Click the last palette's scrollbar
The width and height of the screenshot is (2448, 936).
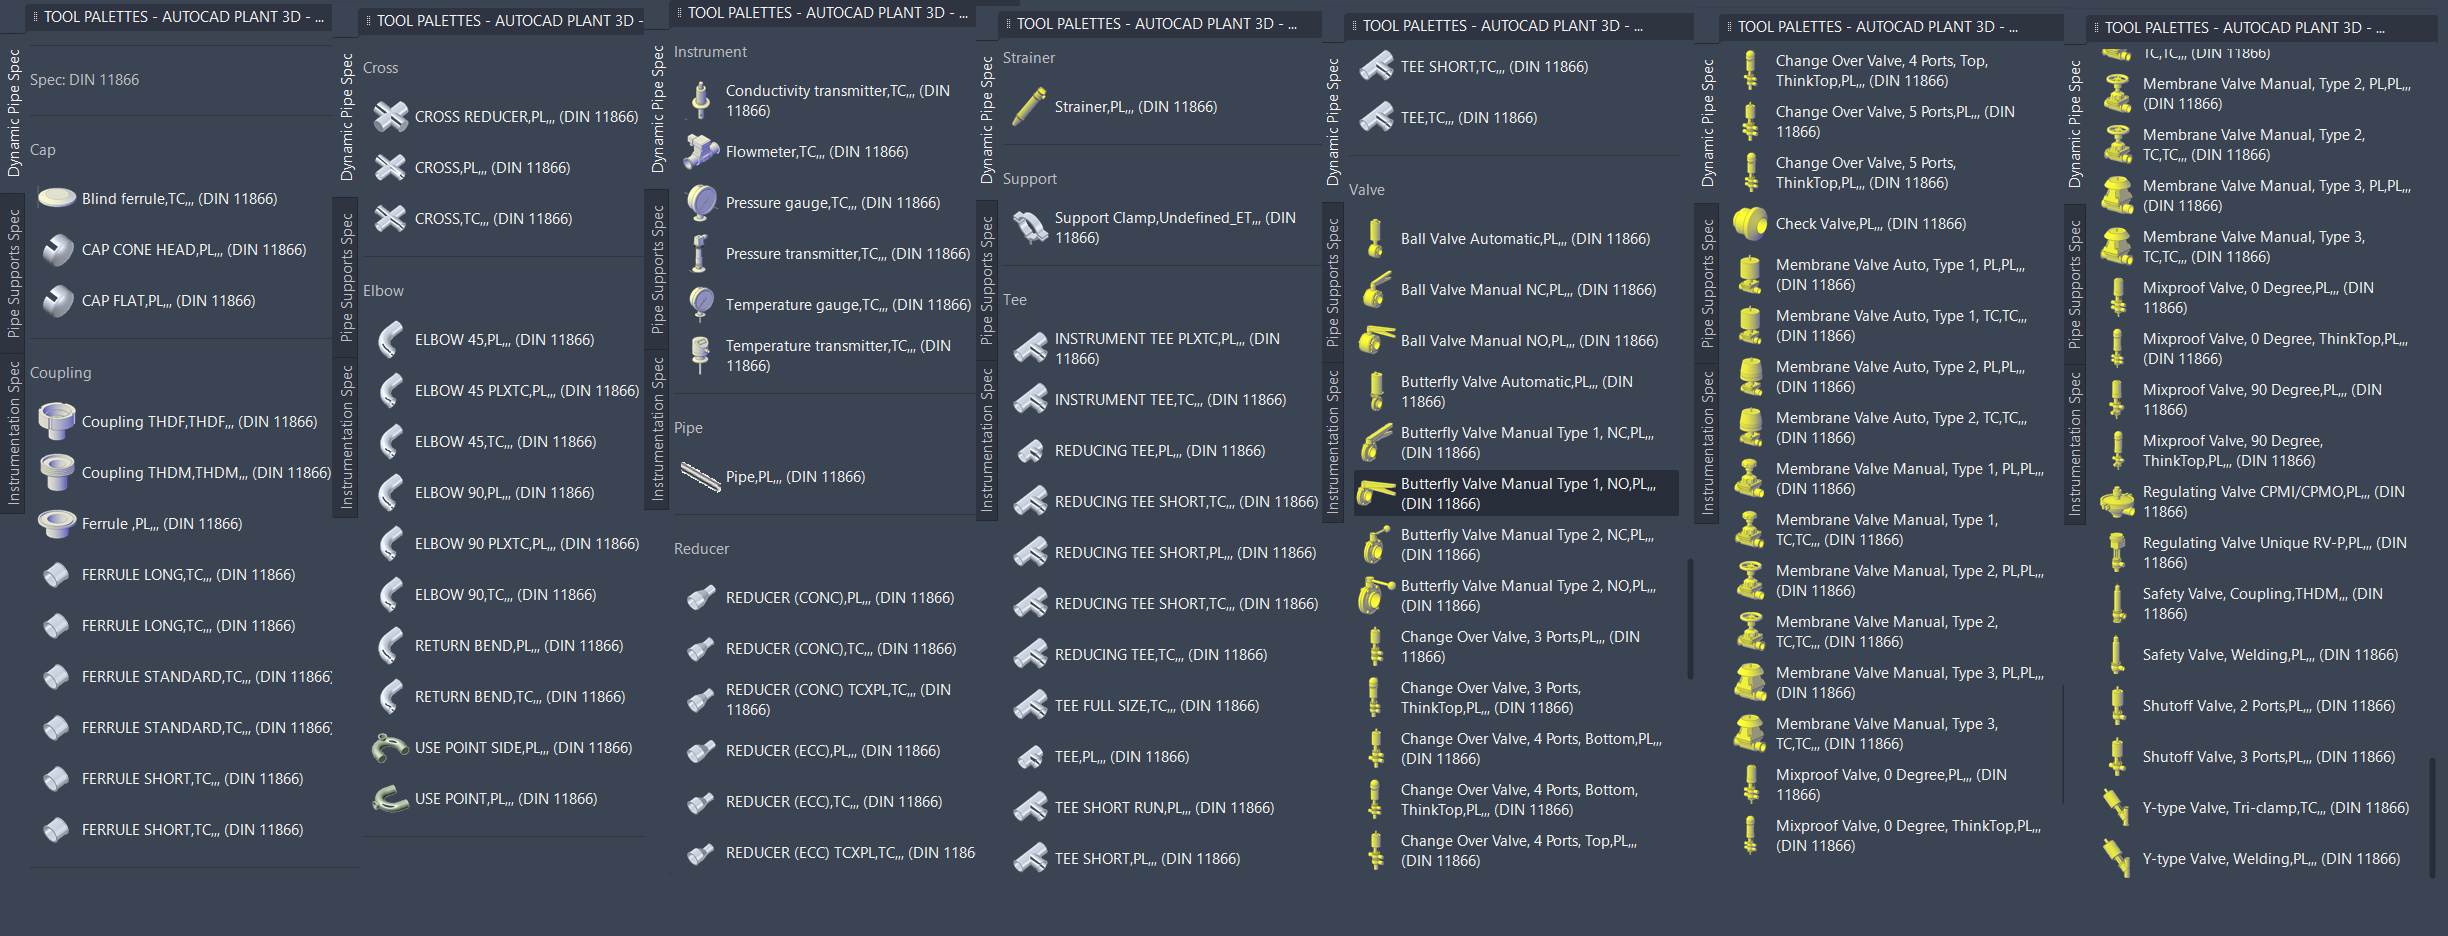click(x=2431, y=818)
